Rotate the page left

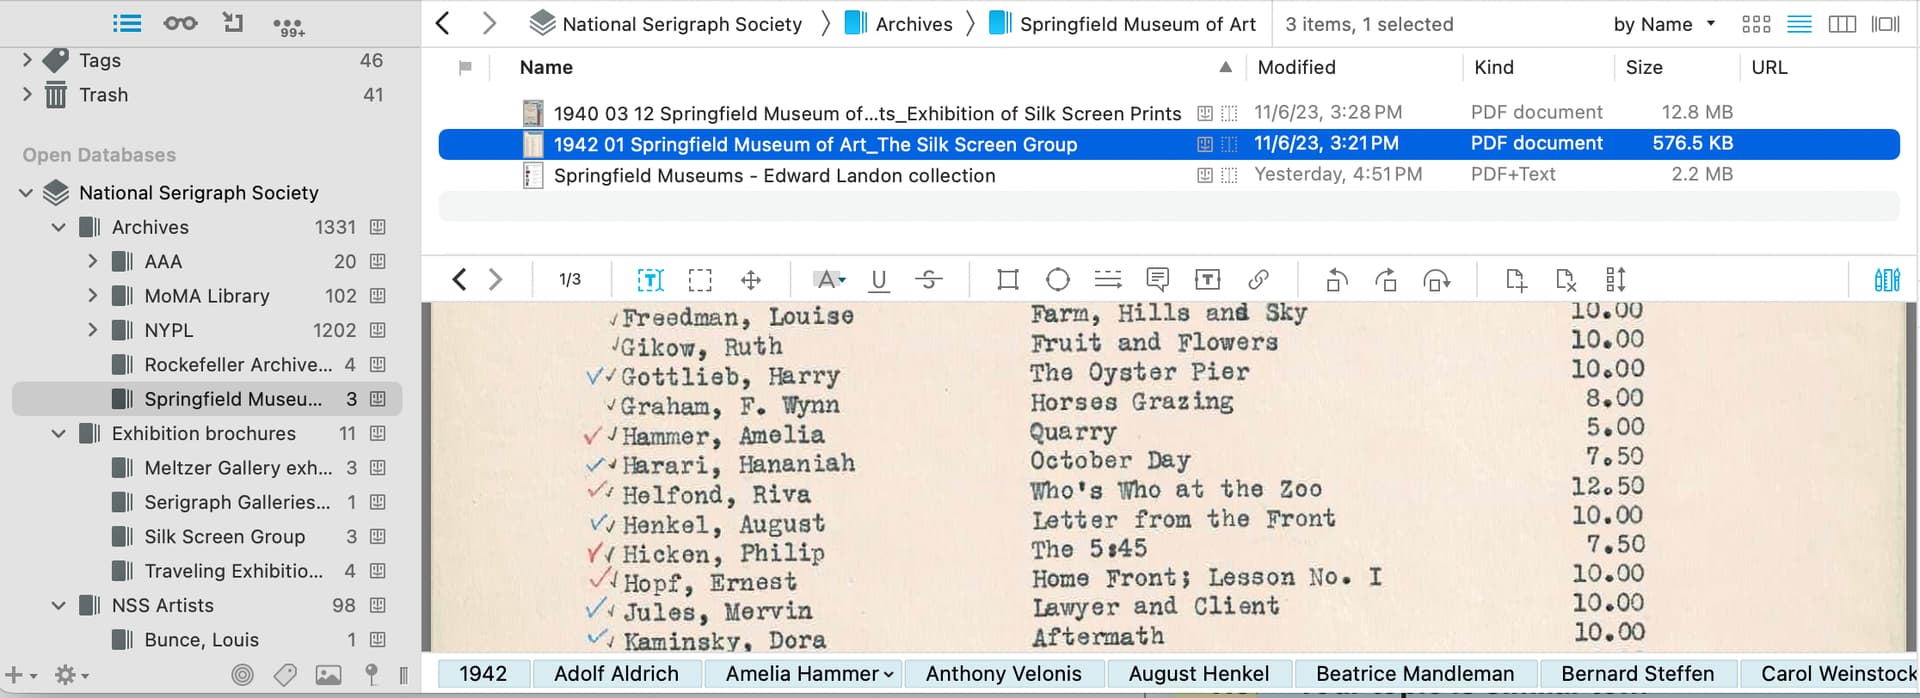click(x=1336, y=280)
